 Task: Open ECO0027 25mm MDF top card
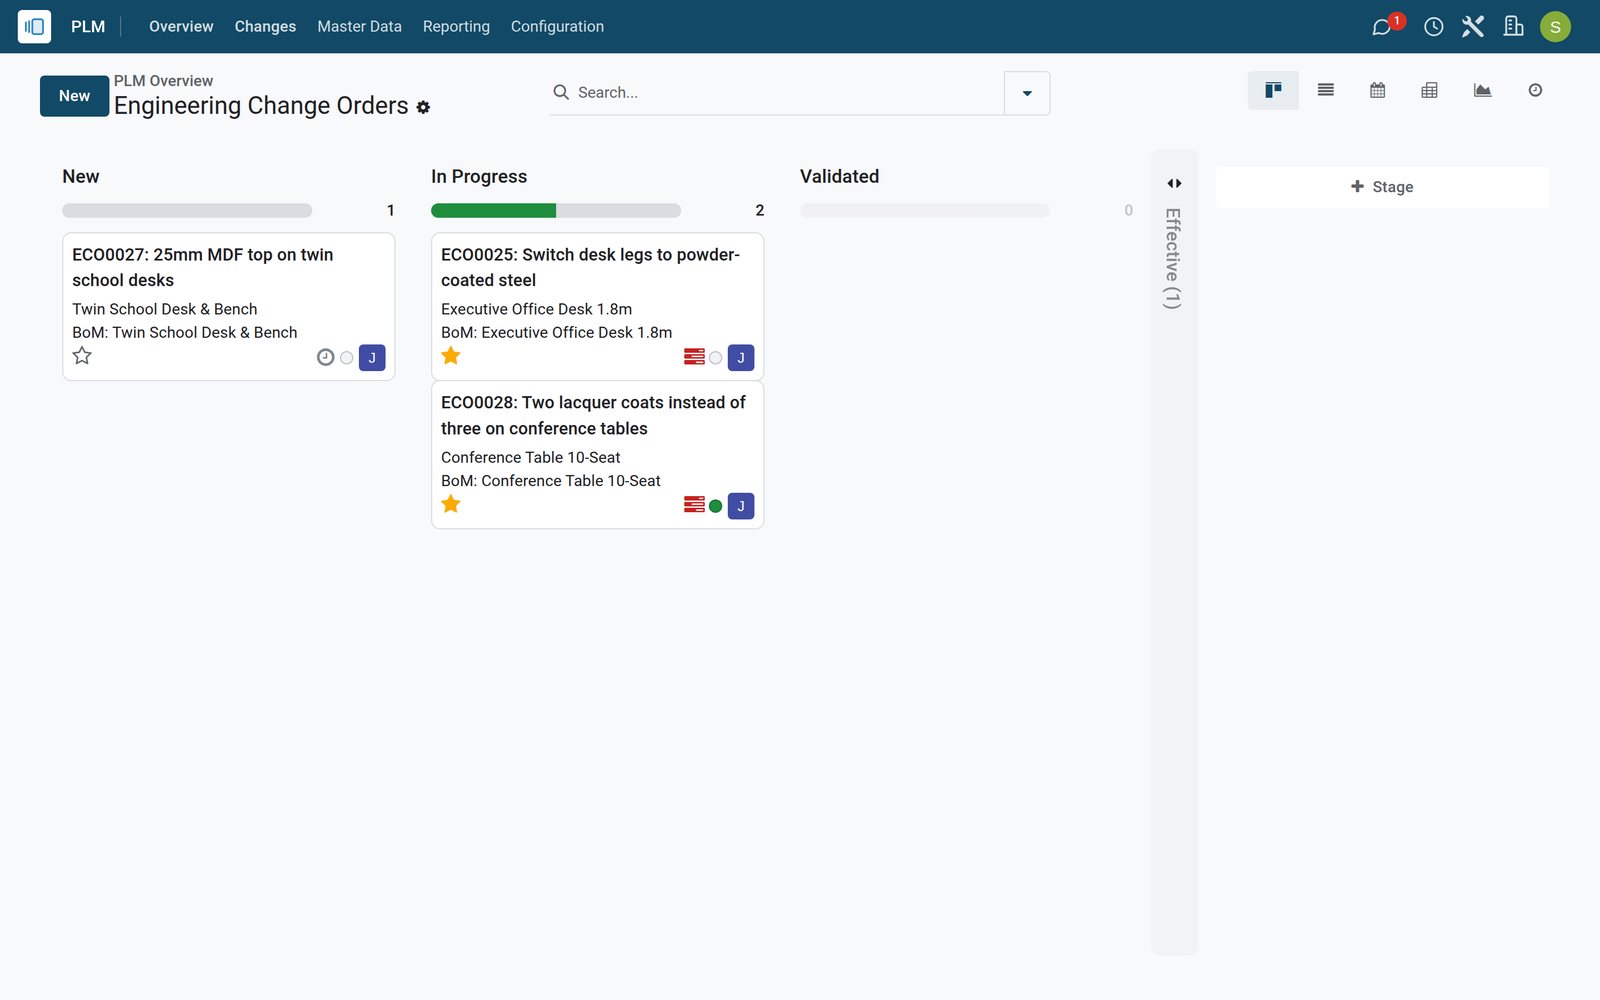pos(228,306)
